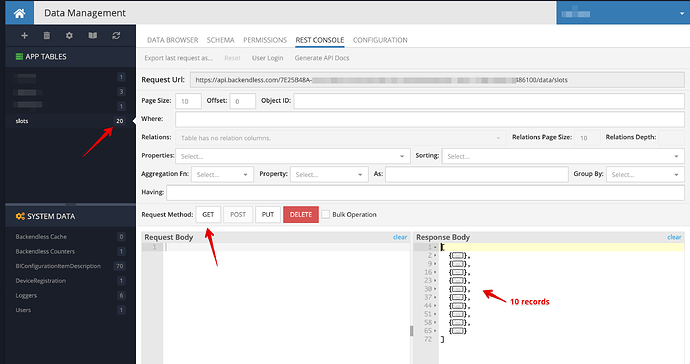
Task: Open the Backendless Cache table
Action: click(x=41, y=237)
